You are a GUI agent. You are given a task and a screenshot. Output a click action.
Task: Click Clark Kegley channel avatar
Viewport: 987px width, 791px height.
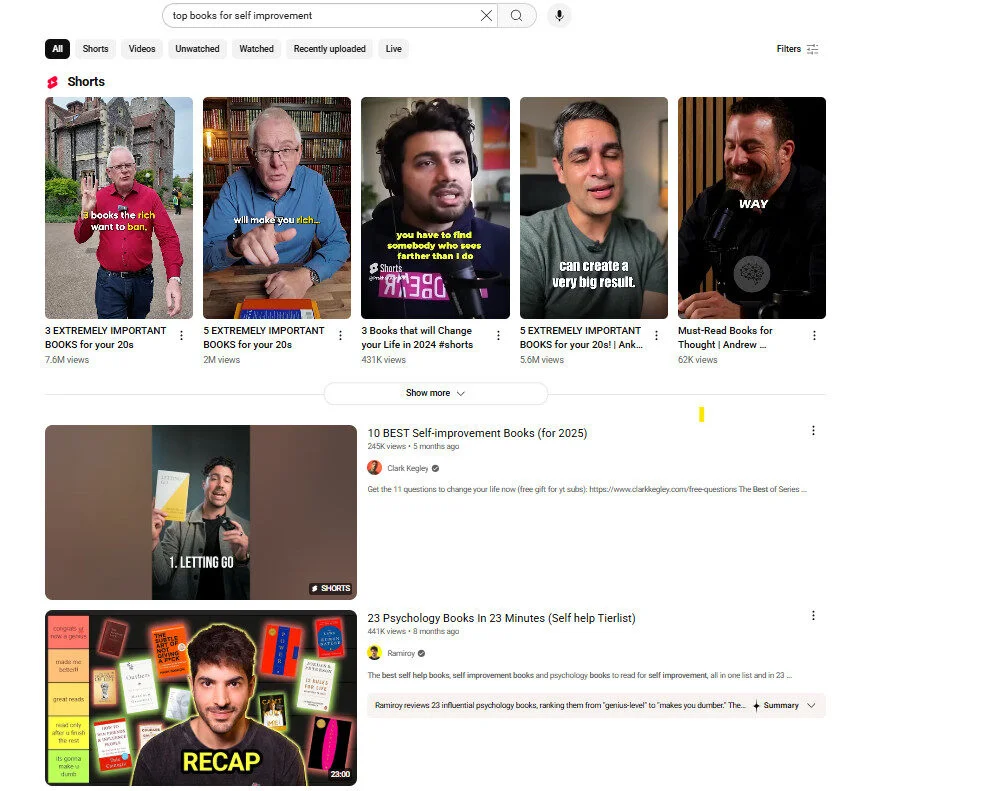point(375,468)
